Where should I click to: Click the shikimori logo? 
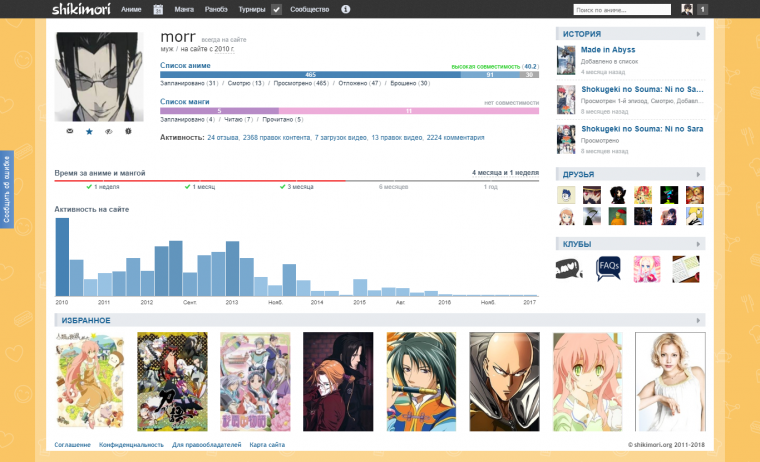[x=81, y=9]
